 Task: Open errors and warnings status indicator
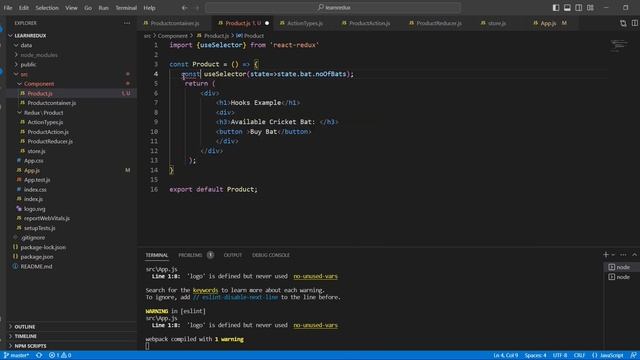[x=60, y=355]
